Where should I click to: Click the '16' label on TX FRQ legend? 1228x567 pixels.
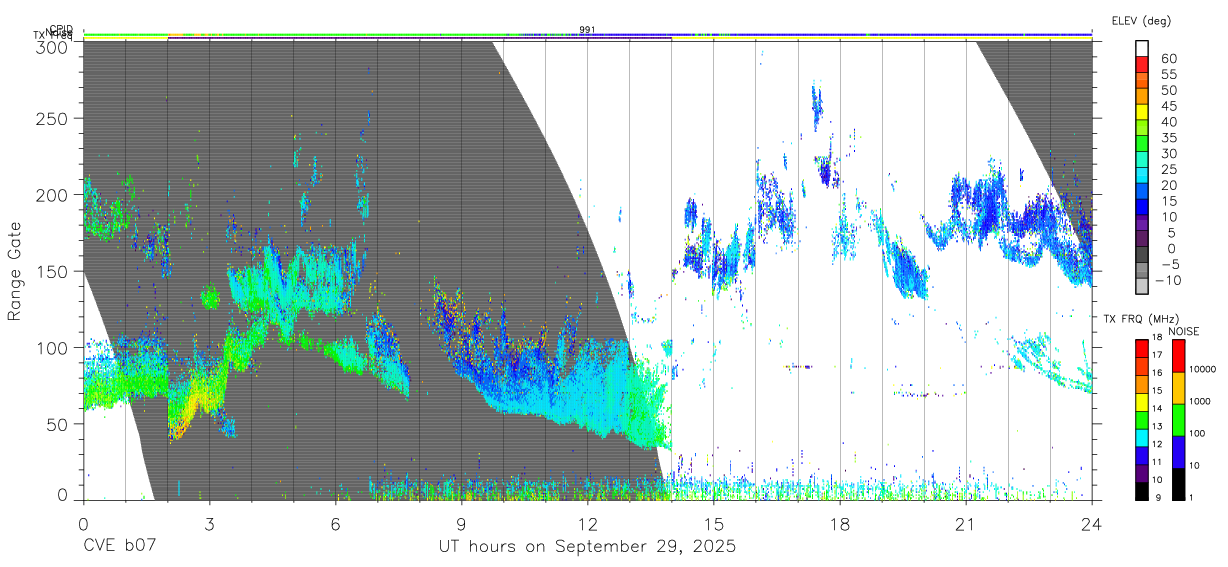click(1157, 372)
